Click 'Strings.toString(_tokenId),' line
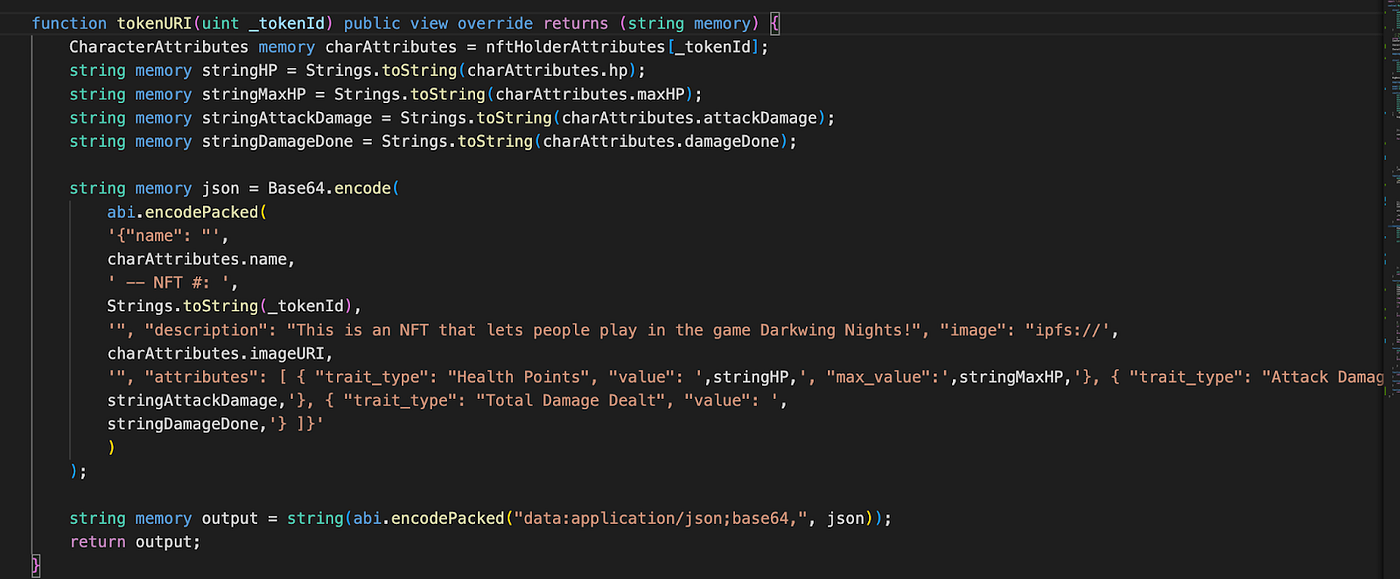This screenshot has height=579, width=1400. 234,306
